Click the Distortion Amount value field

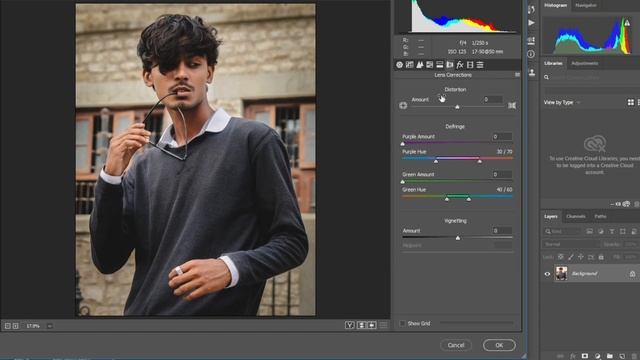pos(493,99)
